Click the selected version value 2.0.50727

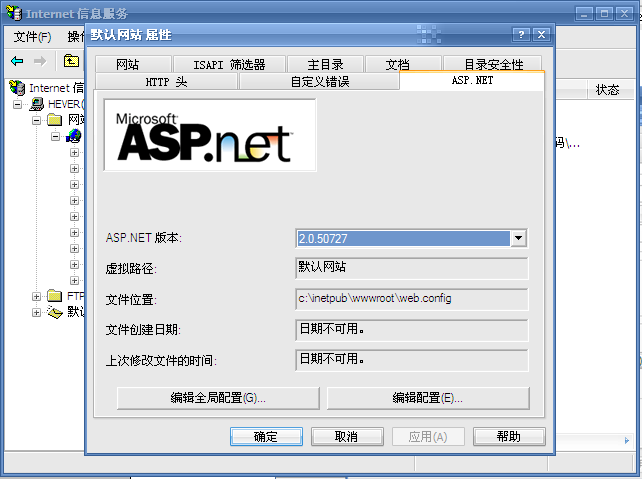(403, 238)
